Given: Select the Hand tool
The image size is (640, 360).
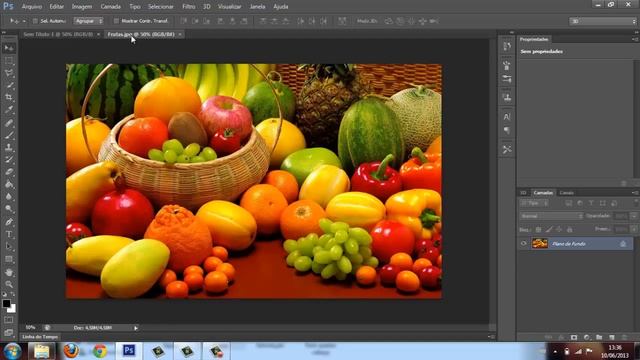Looking at the screenshot, I should point(9,272).
